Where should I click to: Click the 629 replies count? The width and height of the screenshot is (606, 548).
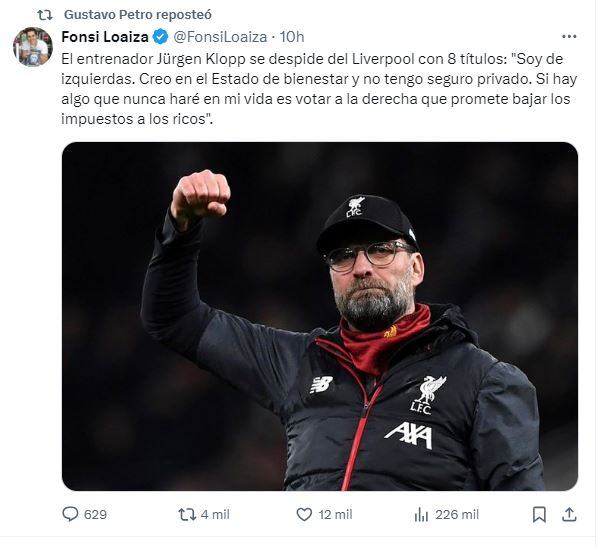[96, 514]
